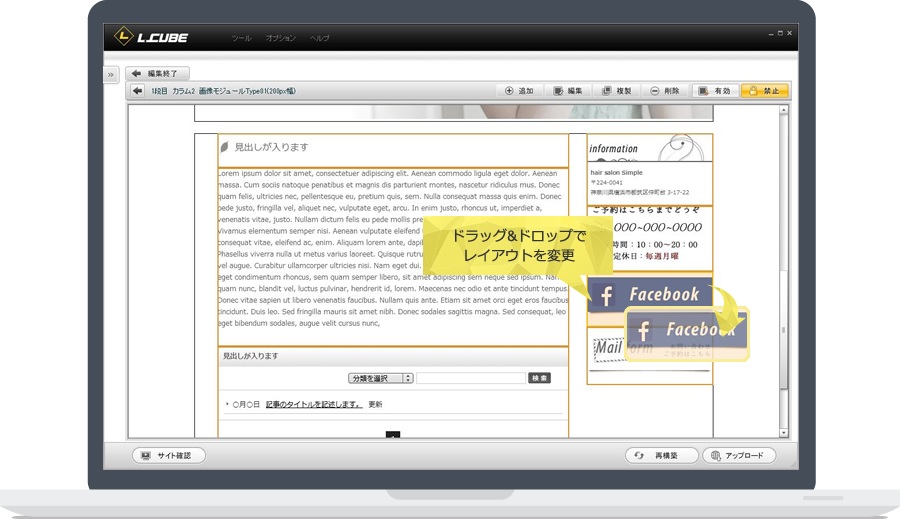The width and height of the screenshot is (900, 519).
Task: Select the Lorem ipsum text block
Action: [393, 257]
